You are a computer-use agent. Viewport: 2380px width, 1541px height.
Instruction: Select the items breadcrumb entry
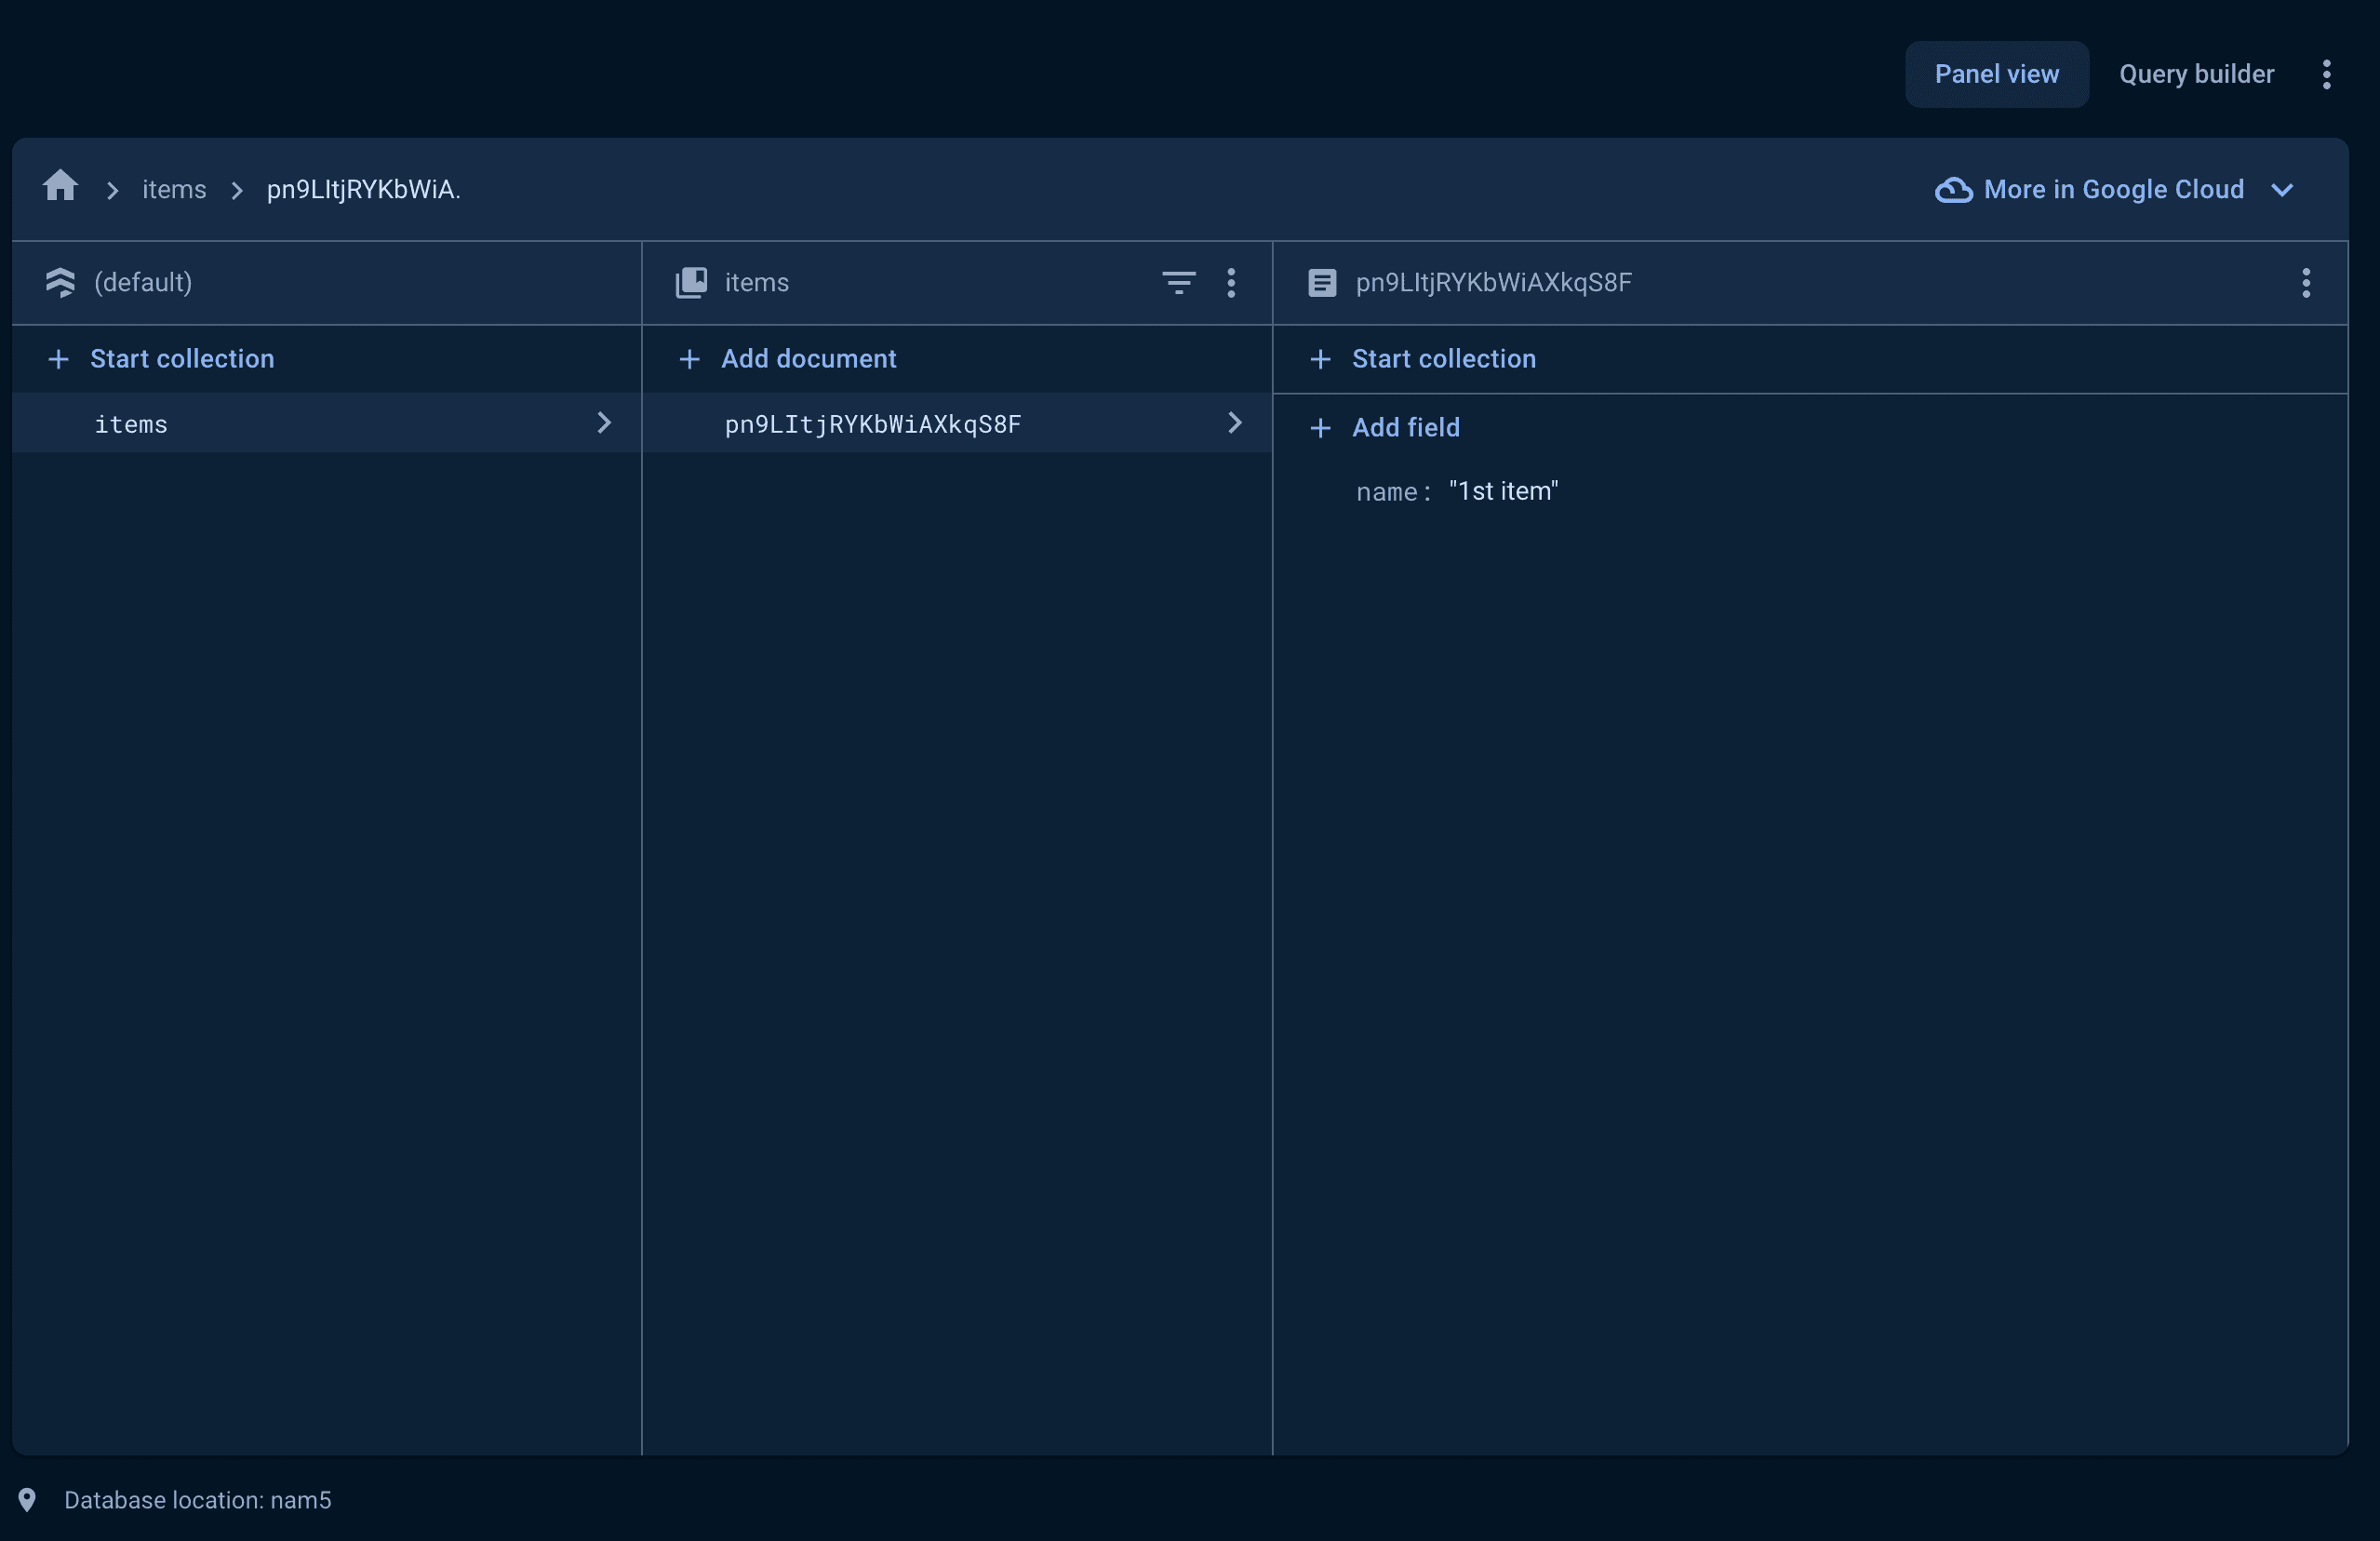tap(173, 189)
